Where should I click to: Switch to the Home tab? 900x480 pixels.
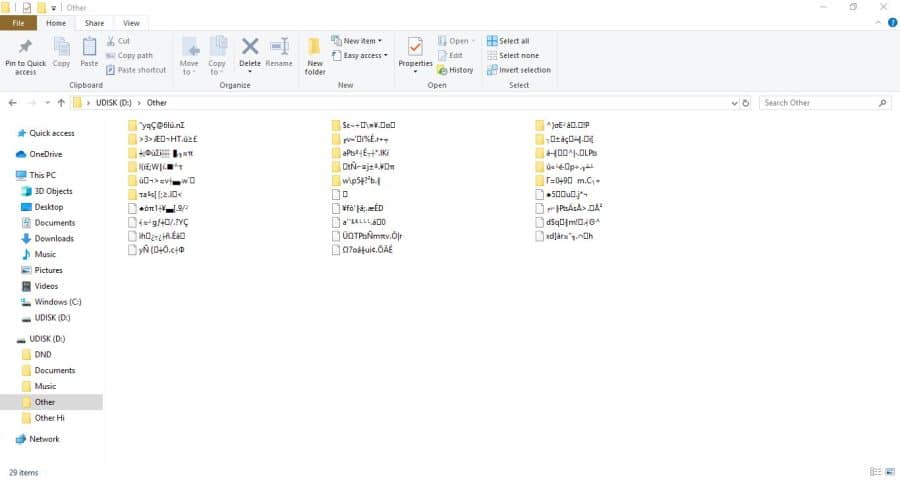click(56, 23)
